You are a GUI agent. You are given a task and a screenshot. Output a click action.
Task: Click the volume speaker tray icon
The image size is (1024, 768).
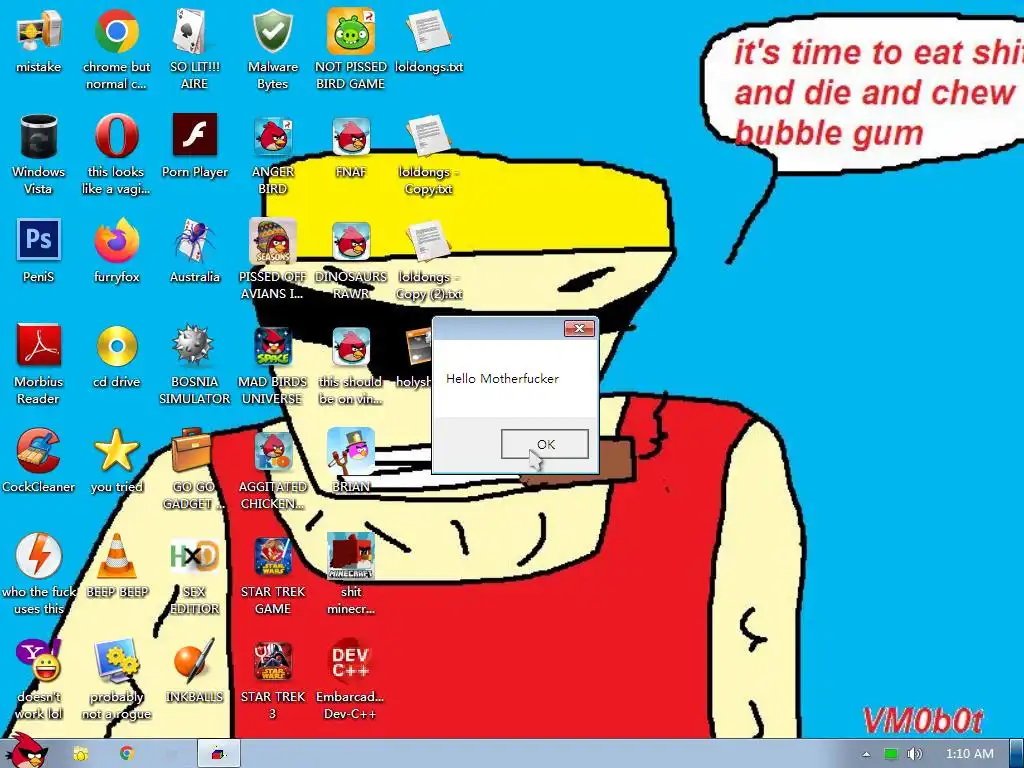(x=915, y=754)
